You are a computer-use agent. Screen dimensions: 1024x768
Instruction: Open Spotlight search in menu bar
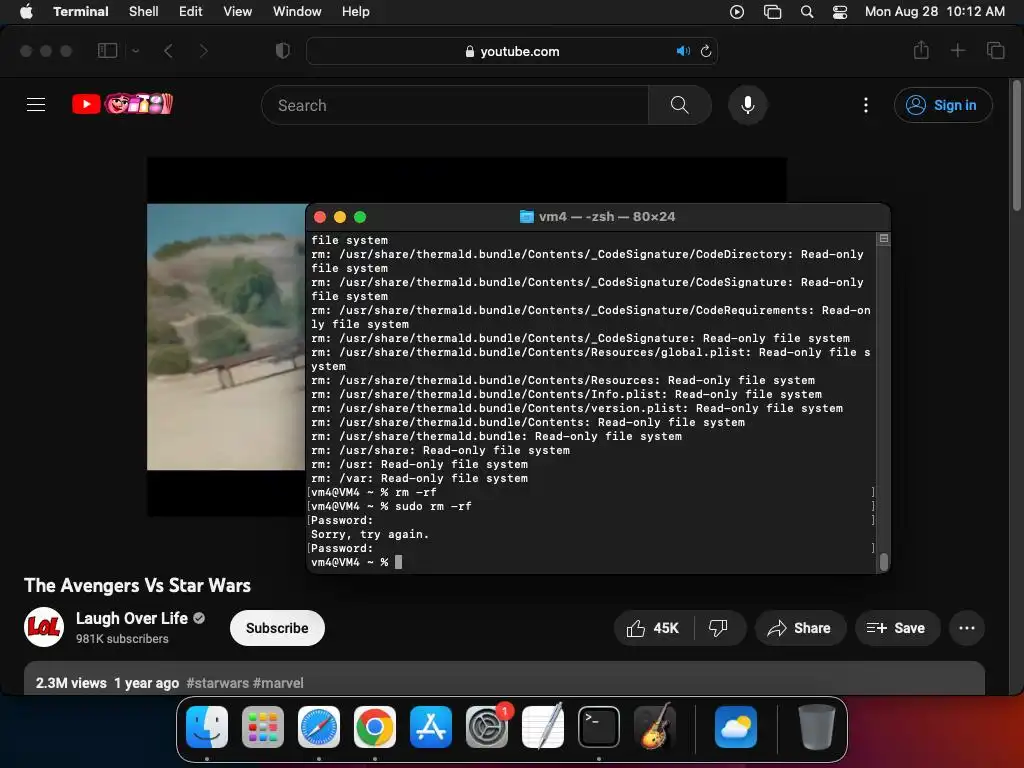pos(807,12)
